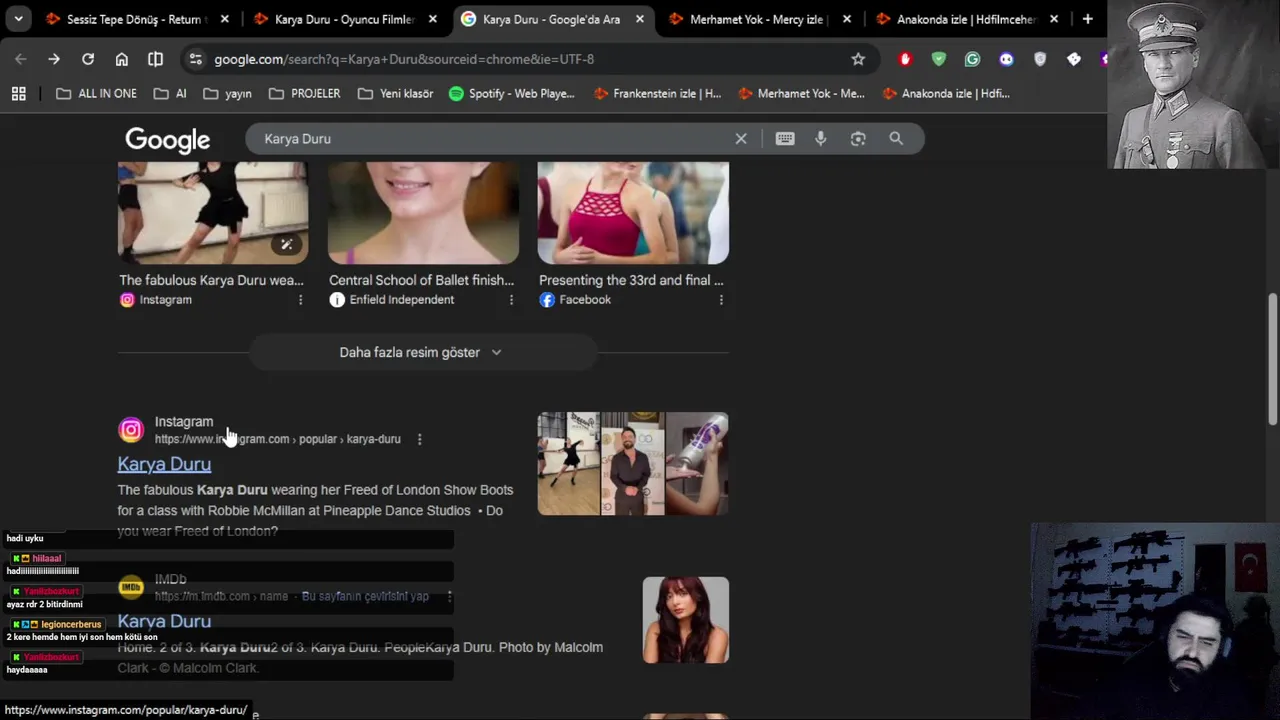Open the Instagram Karya Duru result title
1280x720 pixels.
[164, 464]
